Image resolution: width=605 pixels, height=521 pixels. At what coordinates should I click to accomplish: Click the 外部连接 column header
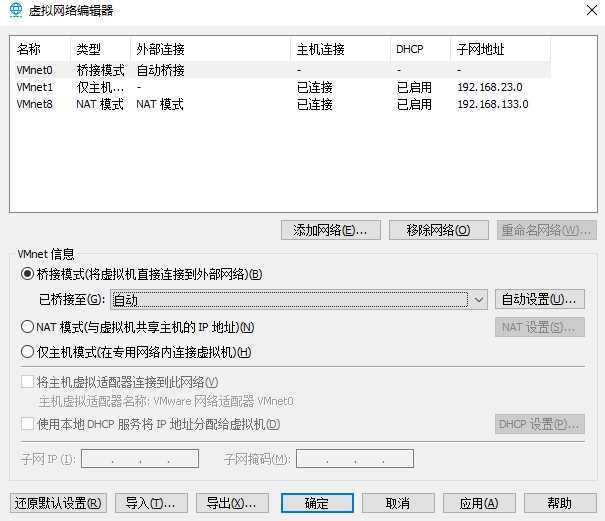pos(160,49)
